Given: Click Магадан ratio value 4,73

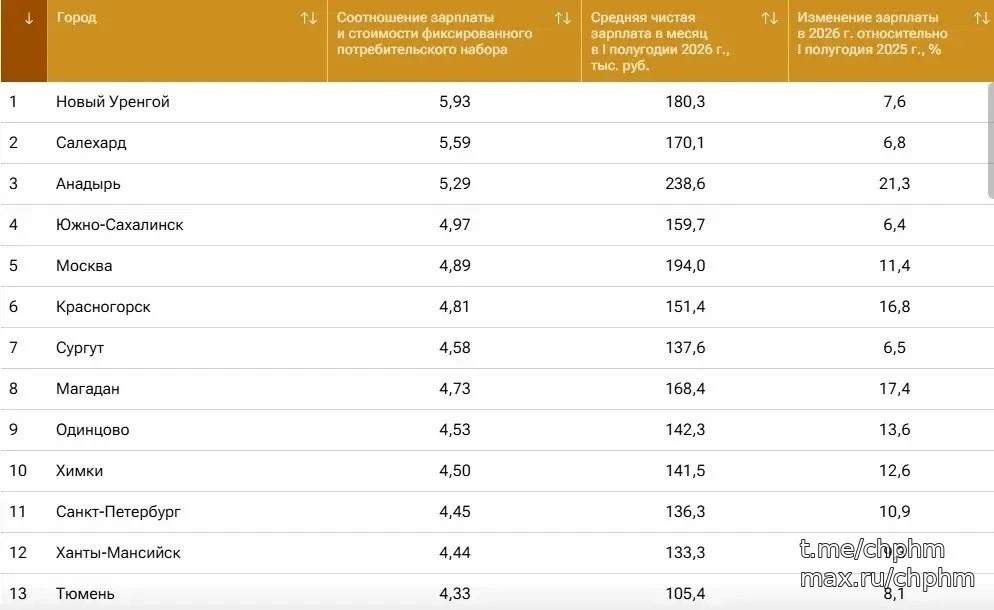Looking at the screenshot, I should point(455,389).
